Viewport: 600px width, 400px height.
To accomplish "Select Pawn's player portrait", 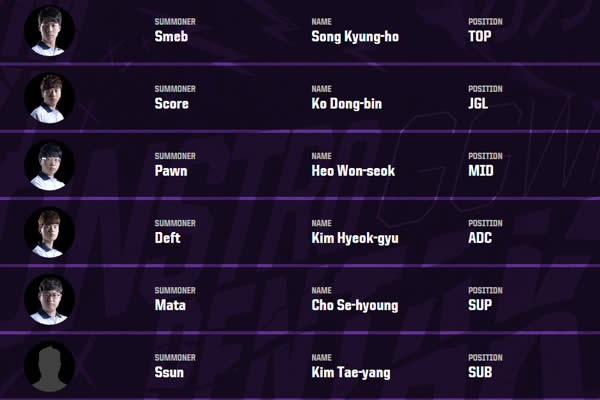I will [49, 165].
